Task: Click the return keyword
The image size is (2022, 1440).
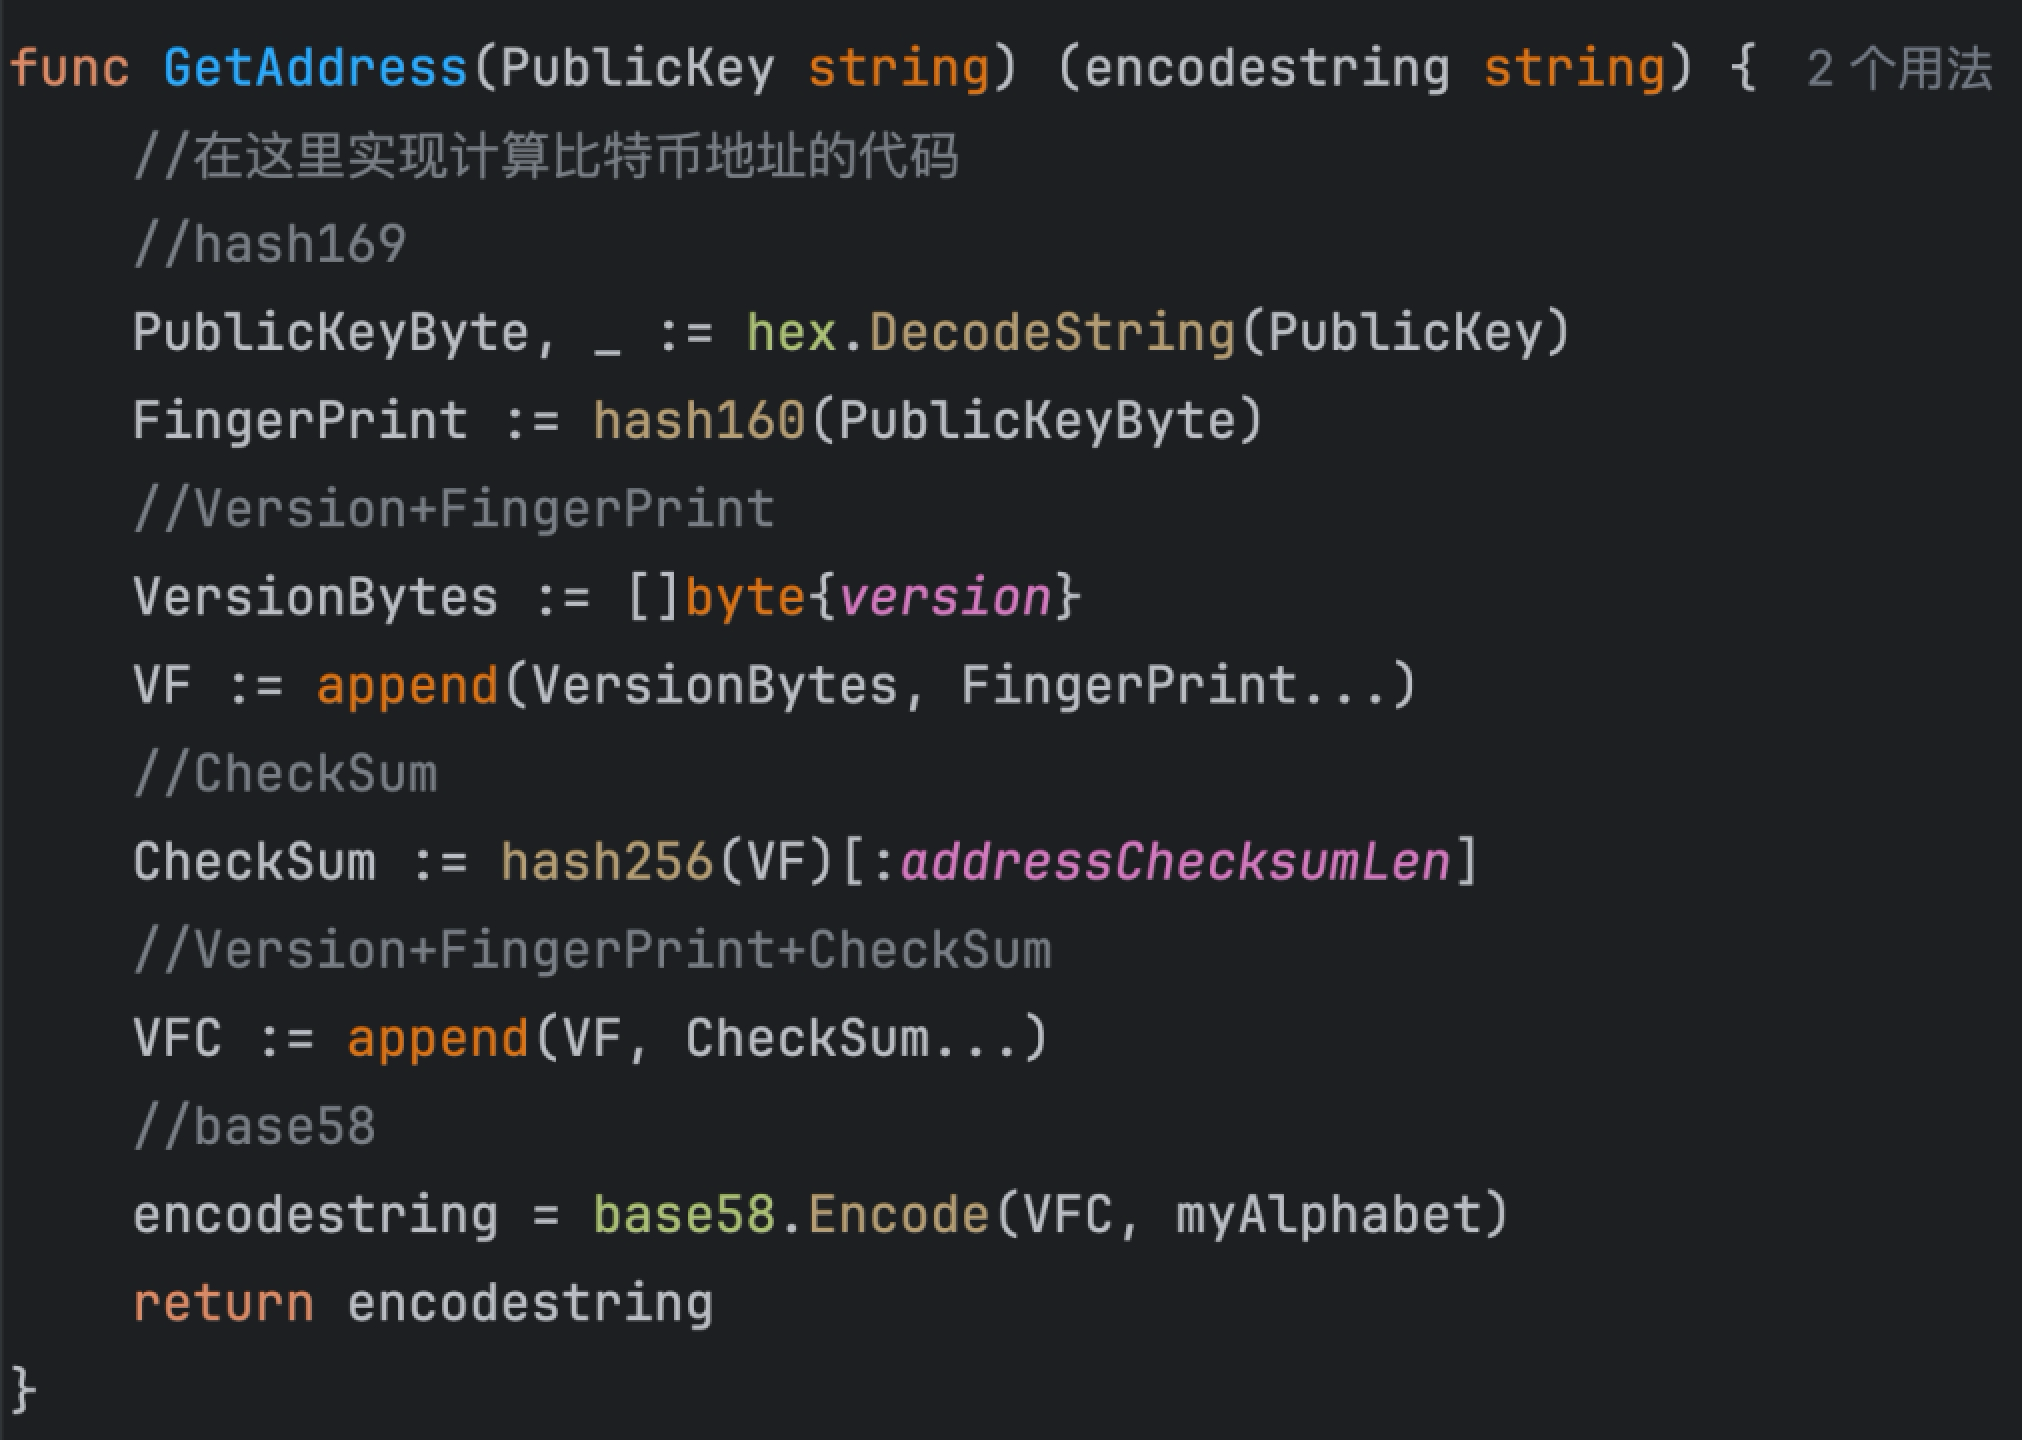Action: (224, 1303)
